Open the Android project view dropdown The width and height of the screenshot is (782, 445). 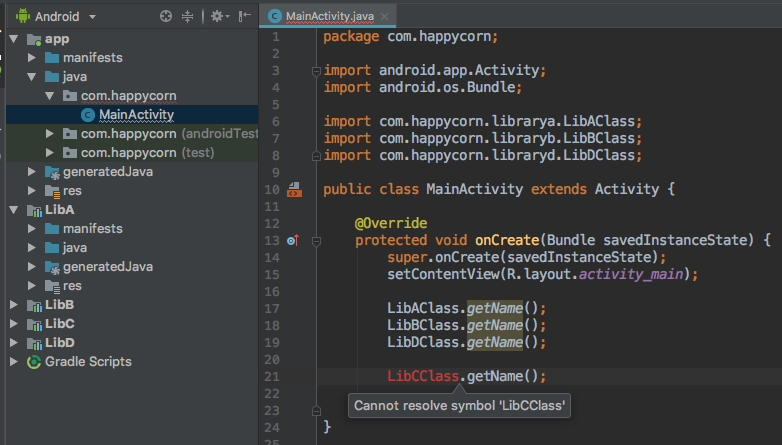click(x=92, y=17)
